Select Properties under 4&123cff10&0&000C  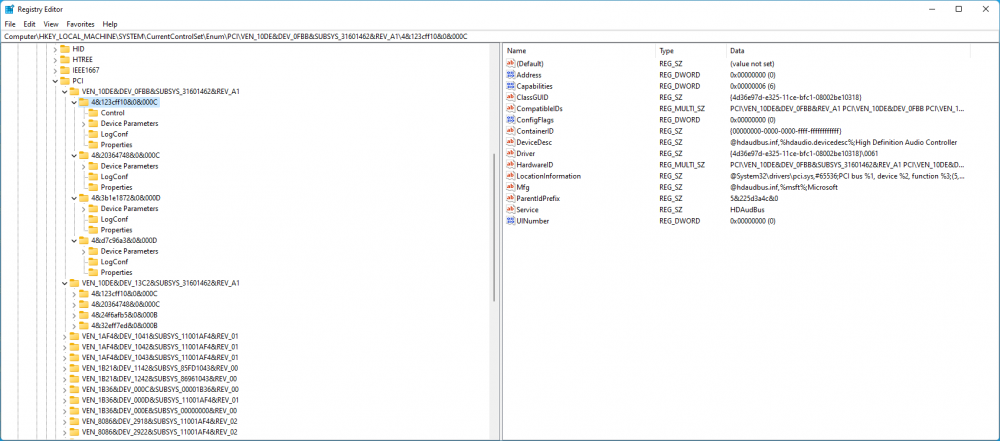click(x=117, y=145)
